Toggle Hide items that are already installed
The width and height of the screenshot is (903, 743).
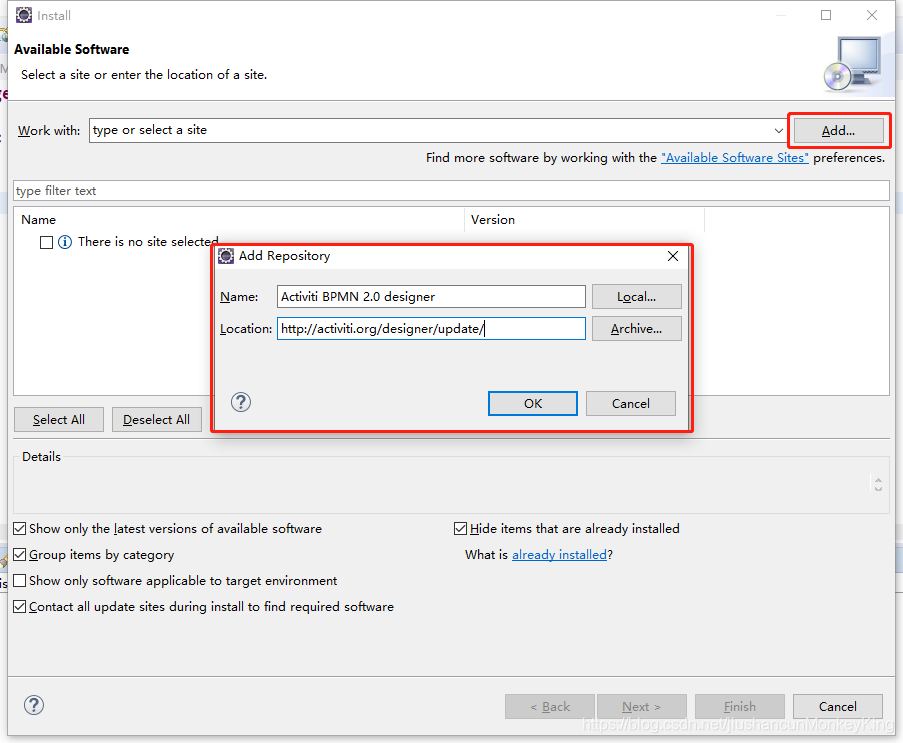pyautogui.click(x=460, y=529)
